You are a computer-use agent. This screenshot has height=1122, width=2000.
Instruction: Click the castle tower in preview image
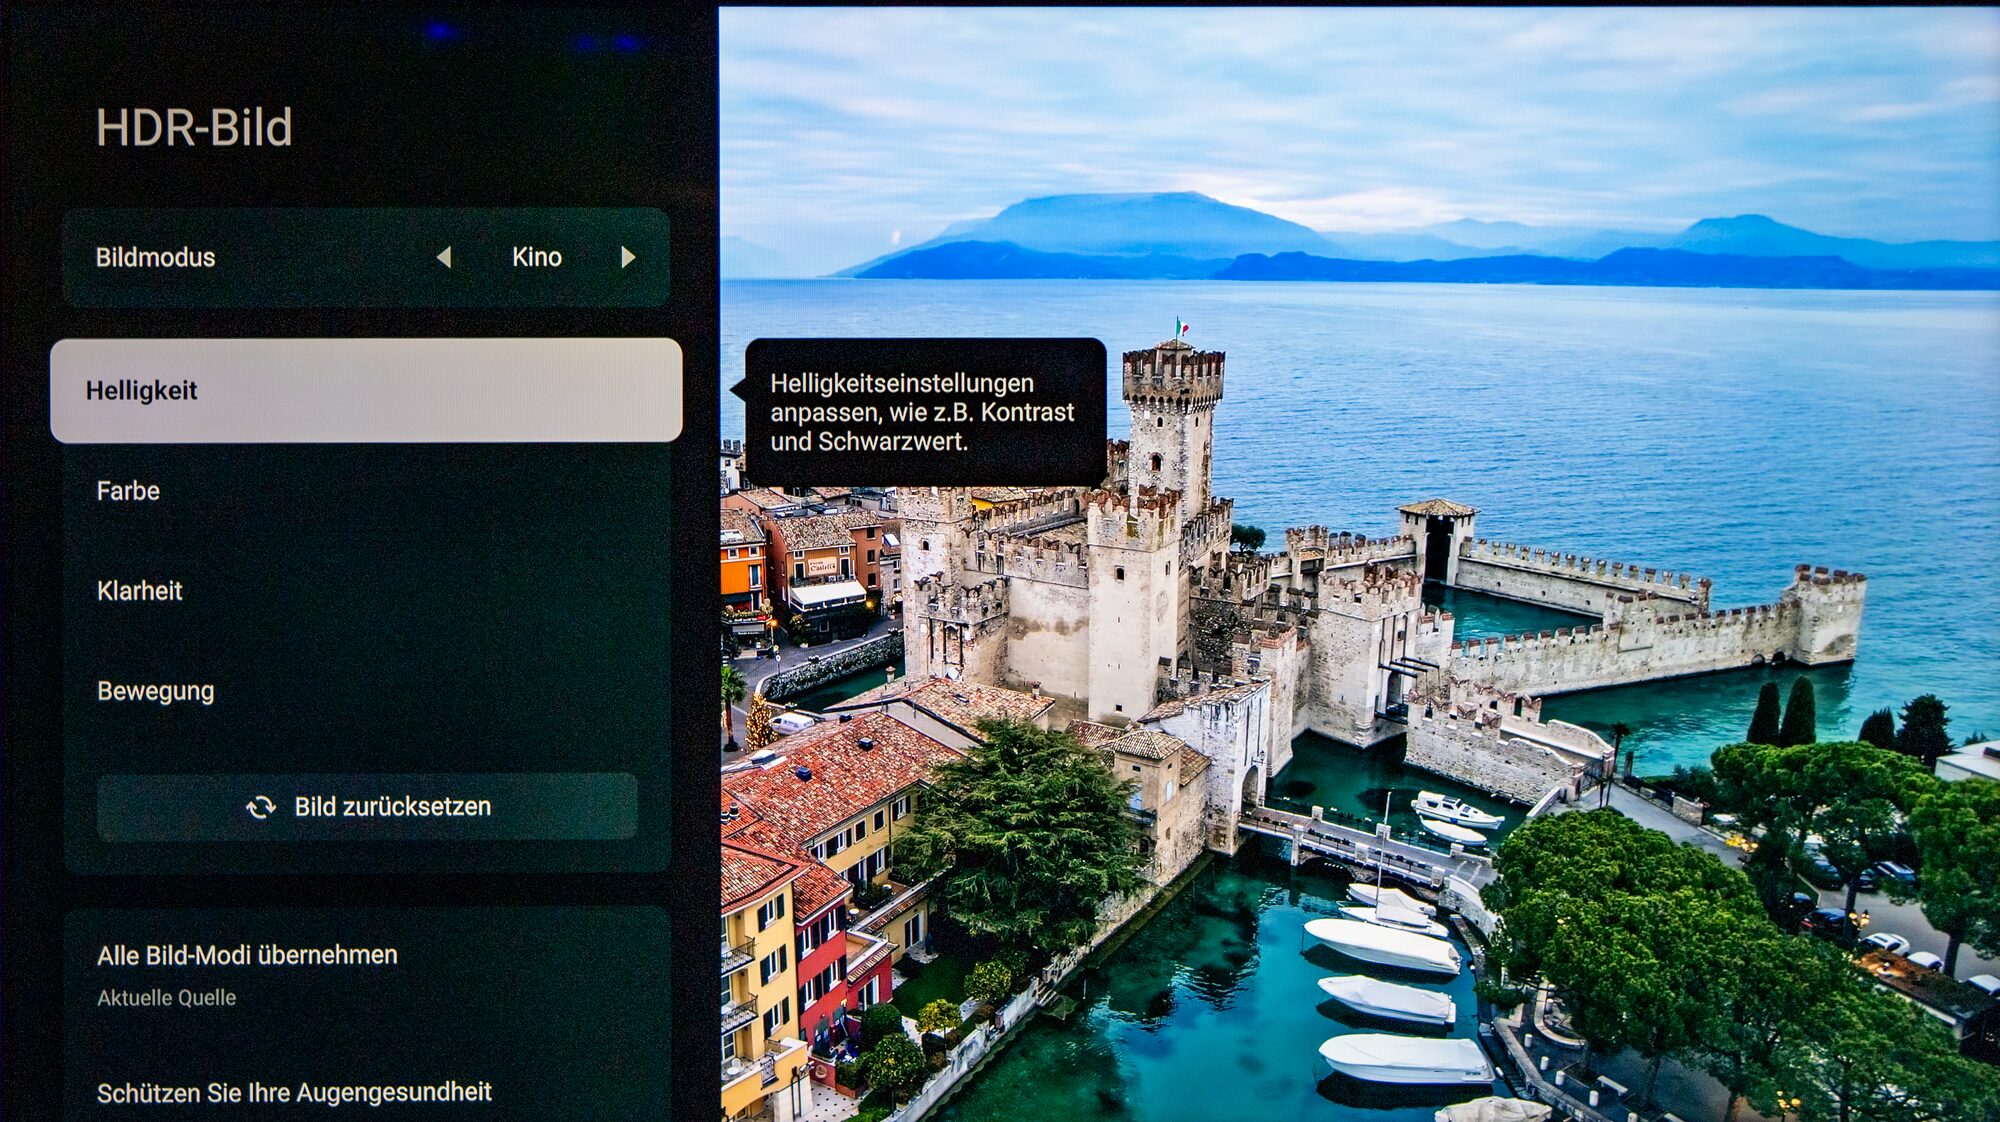1170,430
